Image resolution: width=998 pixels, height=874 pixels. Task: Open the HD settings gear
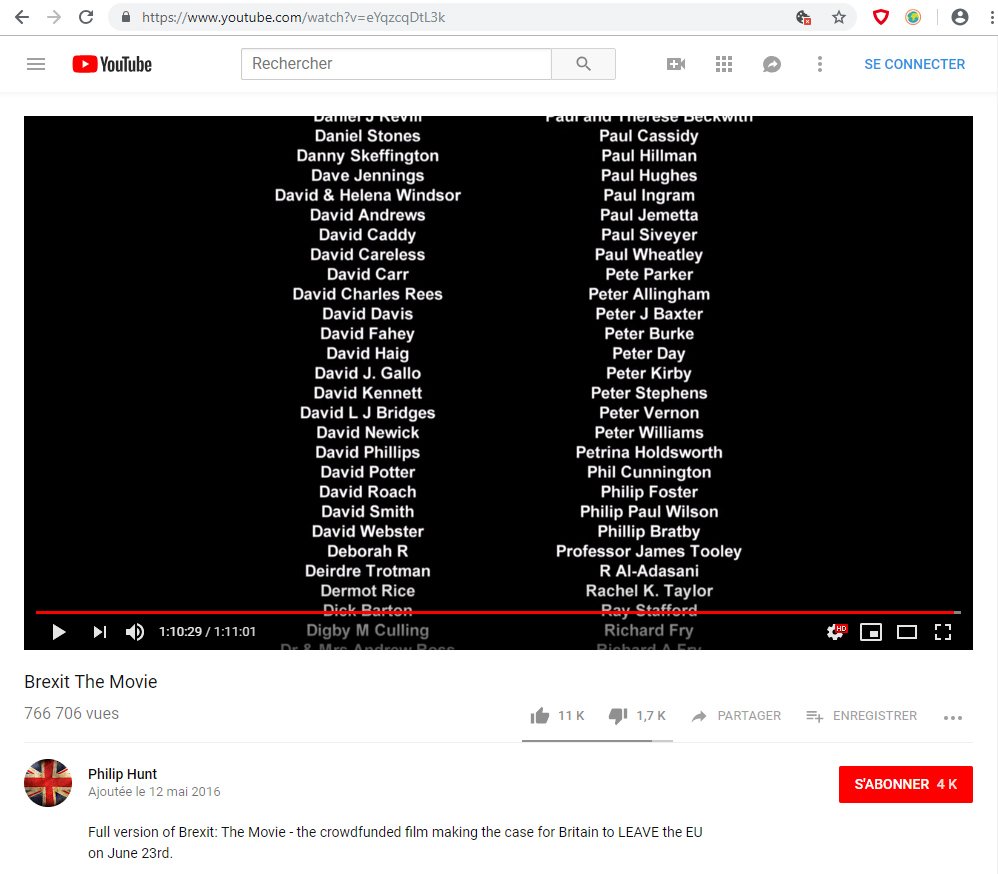[x=836, y=631]
